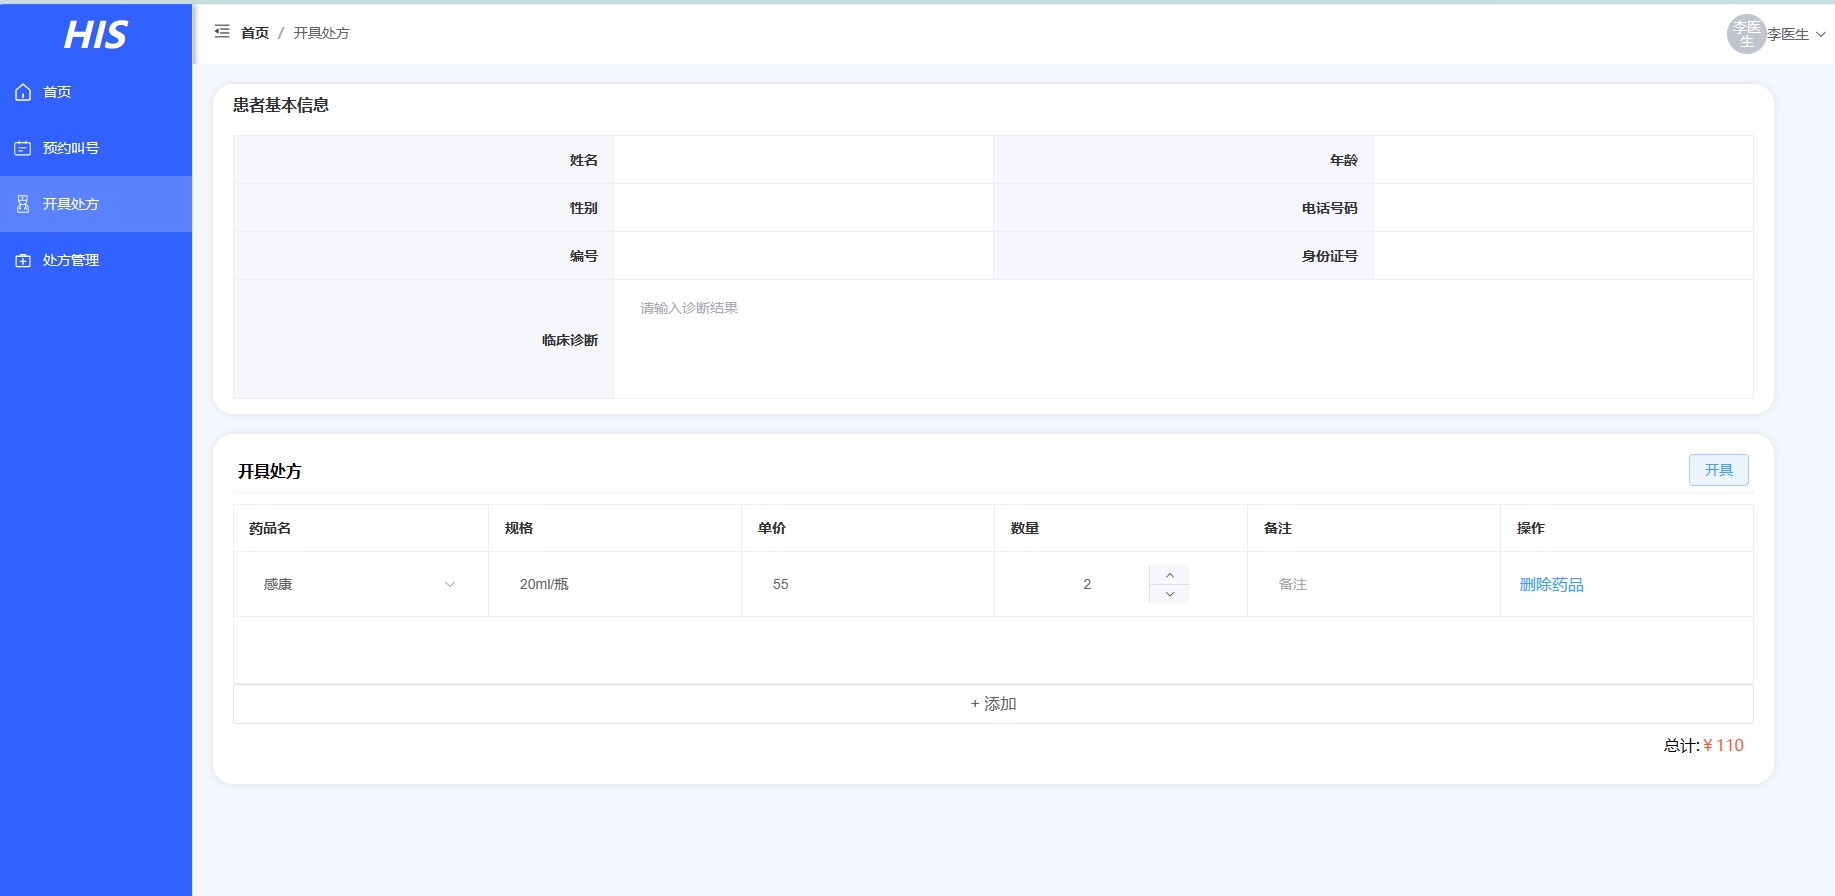Viewport: 1835px width, 896px height.
Task: Click the 单价 field showing 55
Action: pyautogui.click(x=868, y=584)
